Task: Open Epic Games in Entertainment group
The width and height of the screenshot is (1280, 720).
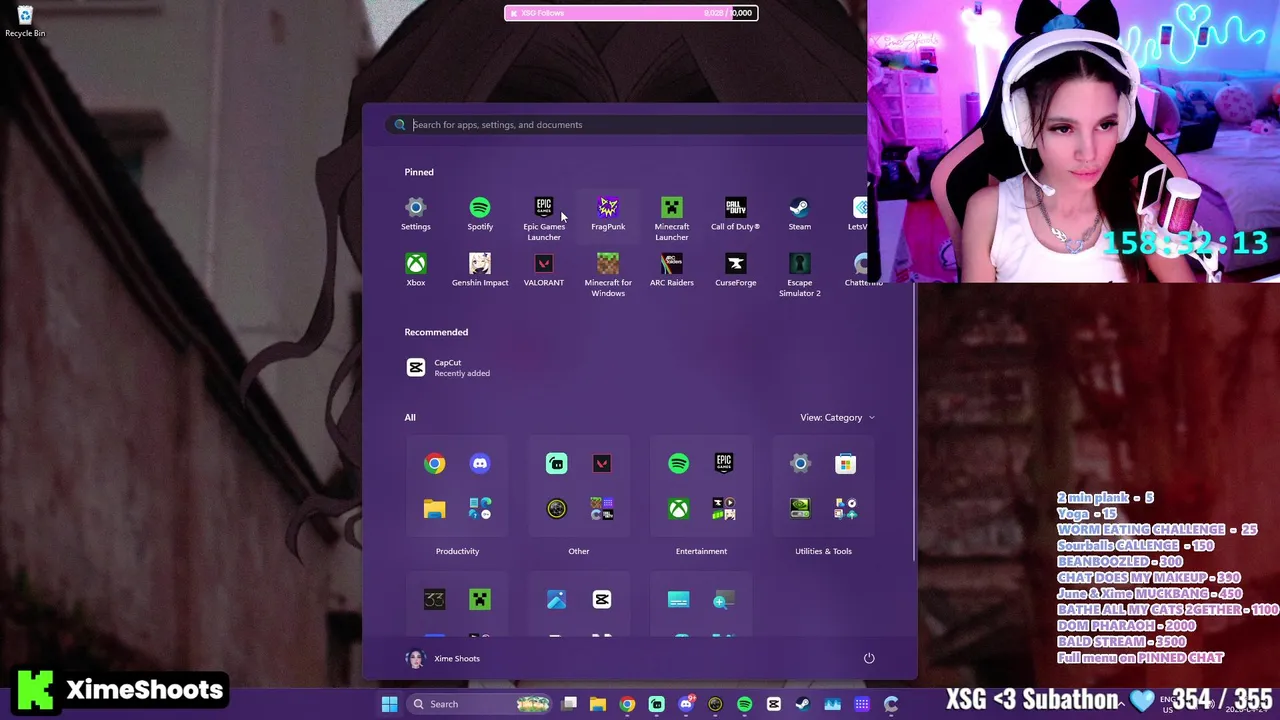Action: [724, 464]
